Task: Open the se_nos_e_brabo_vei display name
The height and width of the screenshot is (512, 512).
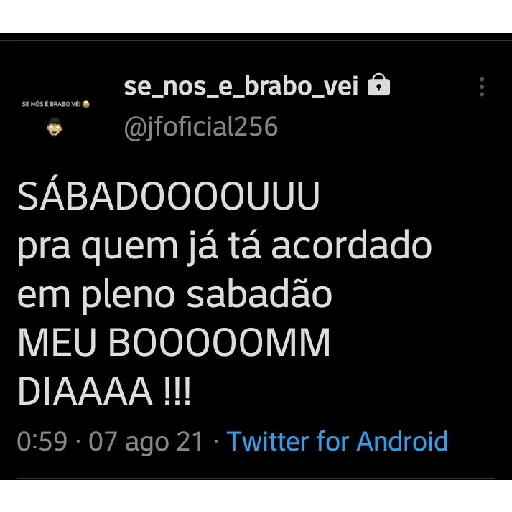Action: 241,86
